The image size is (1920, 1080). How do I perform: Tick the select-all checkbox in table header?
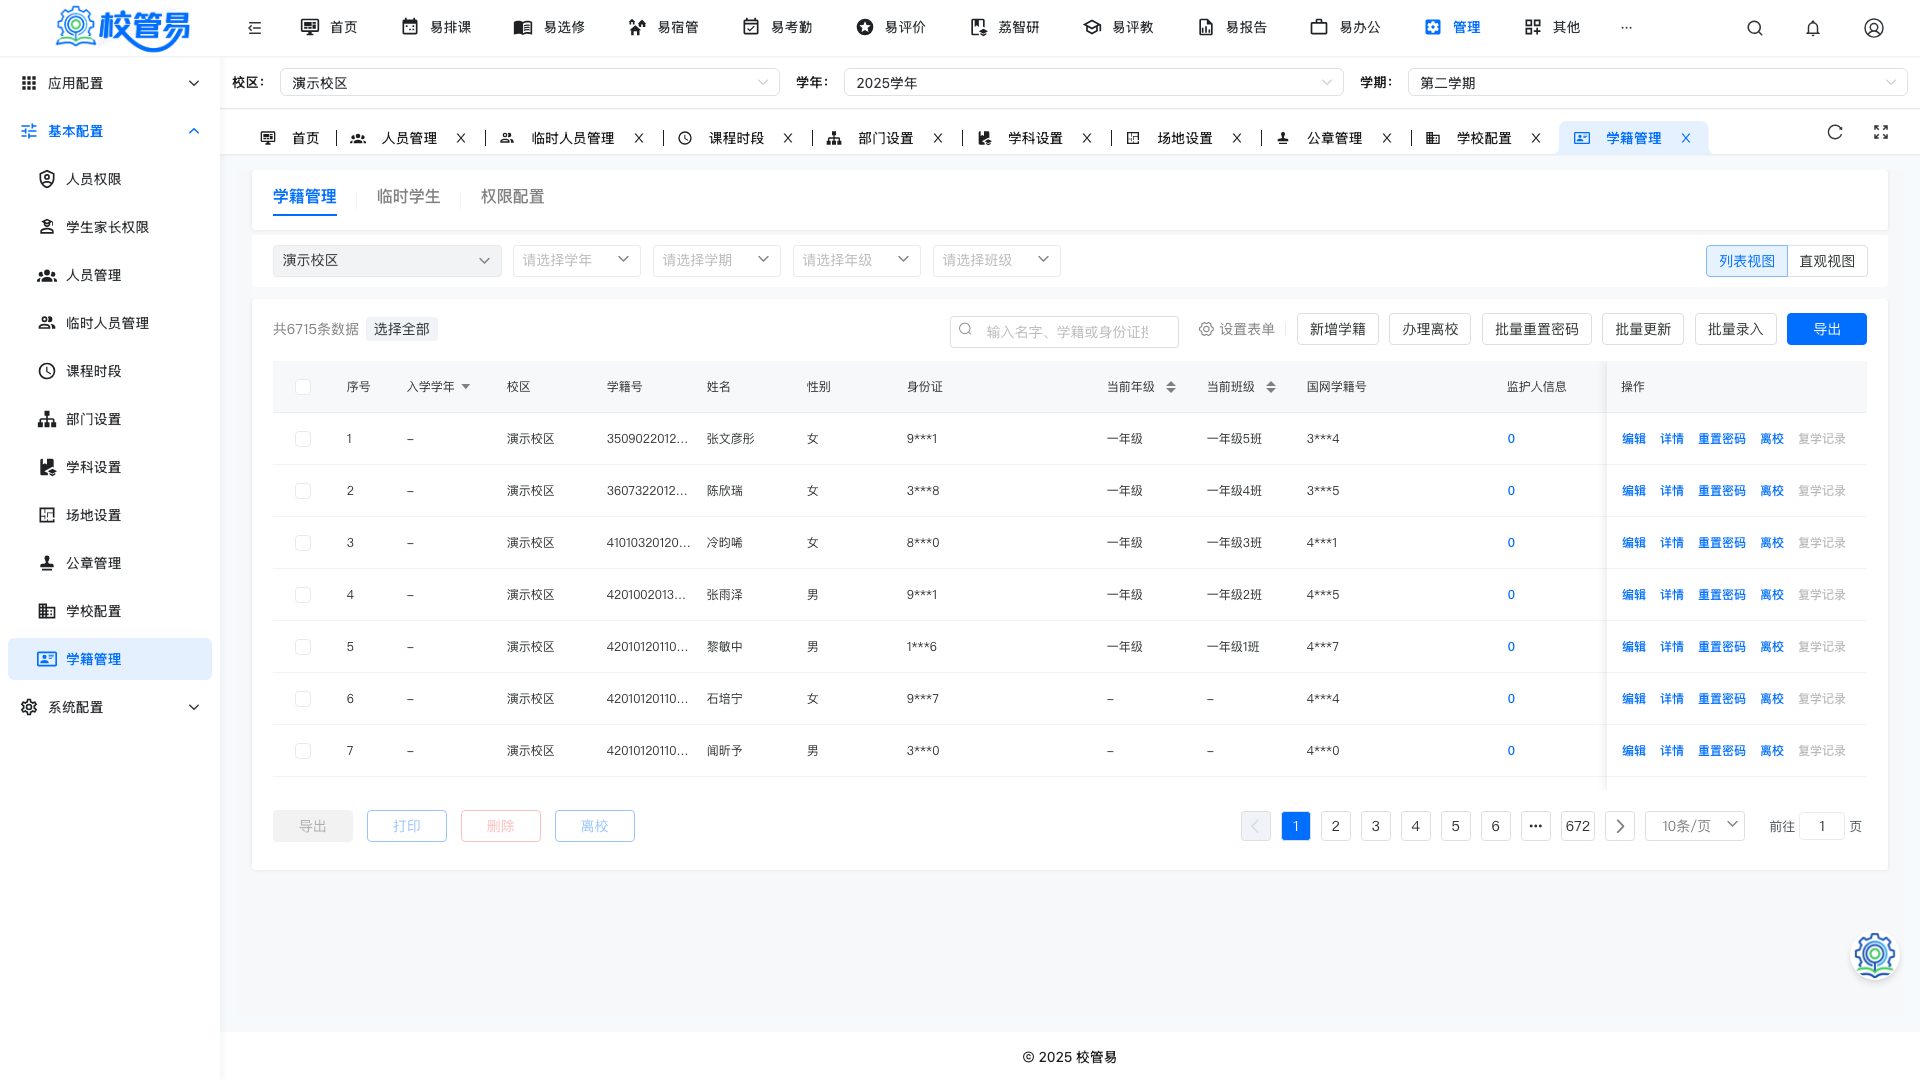pos(303,387)
